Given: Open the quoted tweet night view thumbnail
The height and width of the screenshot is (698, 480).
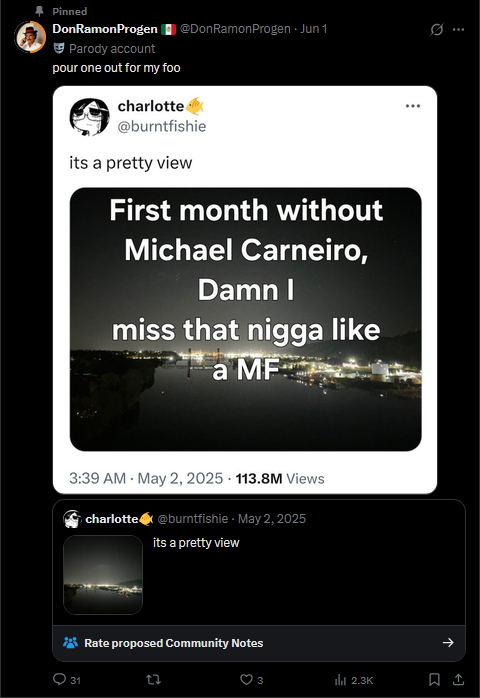Looking at the screenshot, I should (x=103, y=575).
